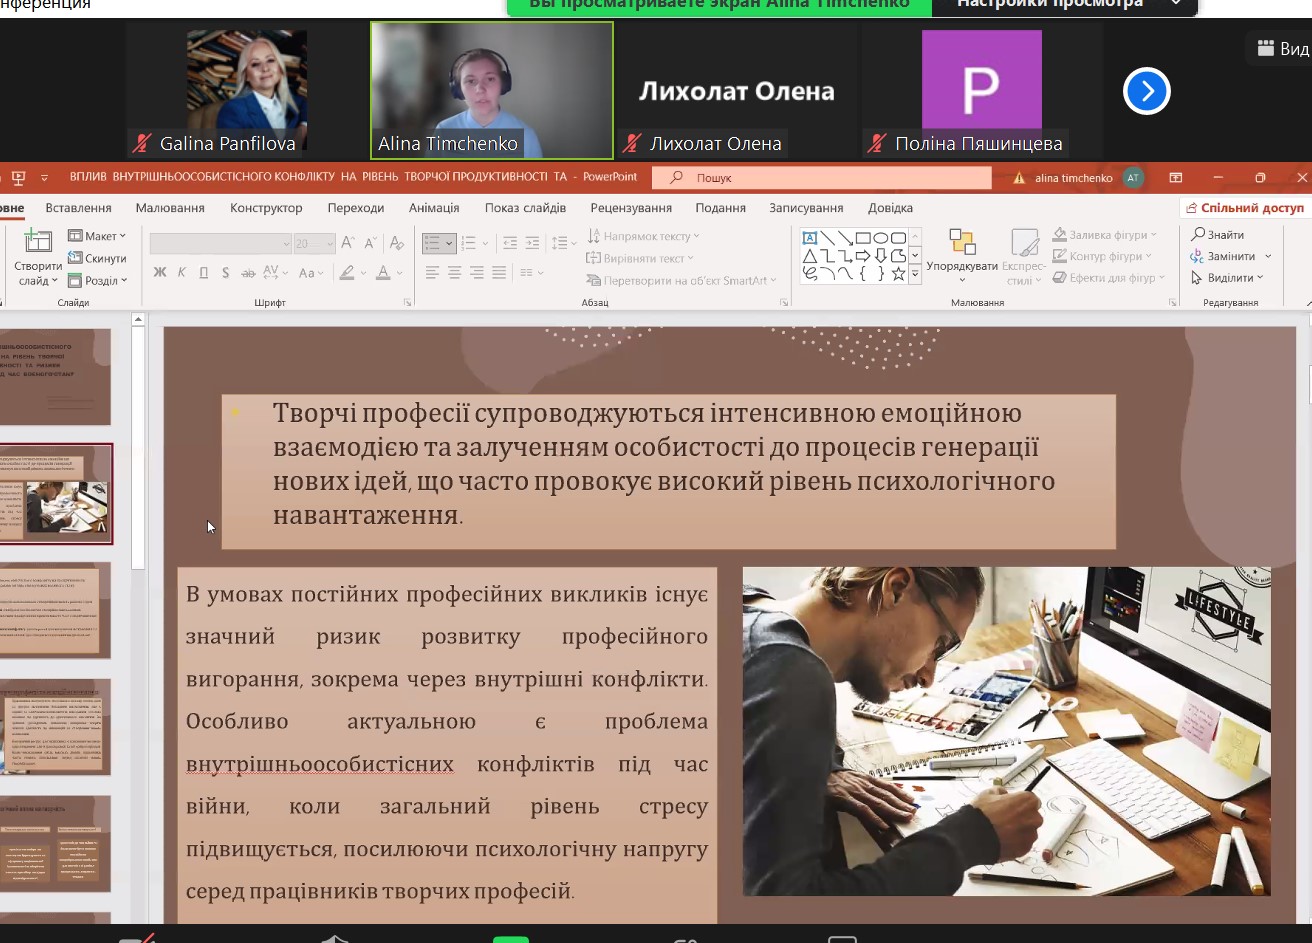1312x943 pixels.
Task: Go to the Показ слайдів tab
Action: click(x=525, y=208)
